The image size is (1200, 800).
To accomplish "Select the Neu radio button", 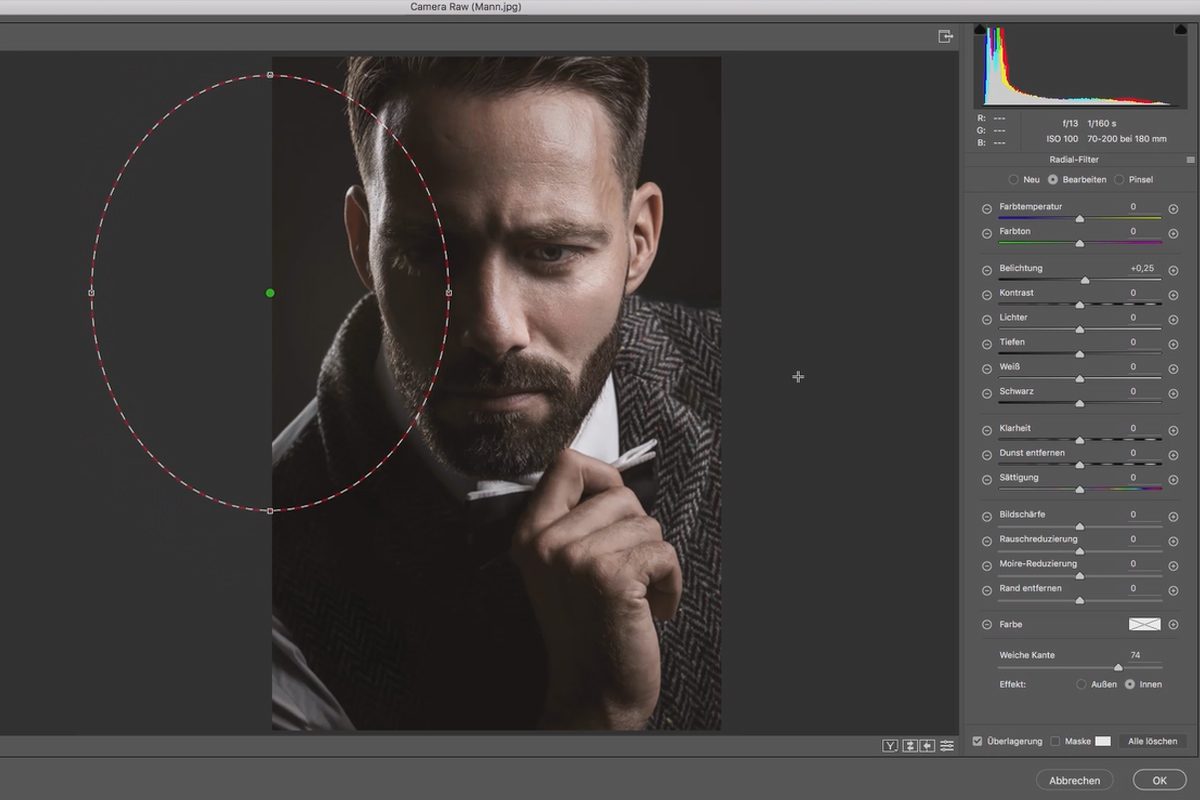I will pyautogui.click(x=1014, y=180).
